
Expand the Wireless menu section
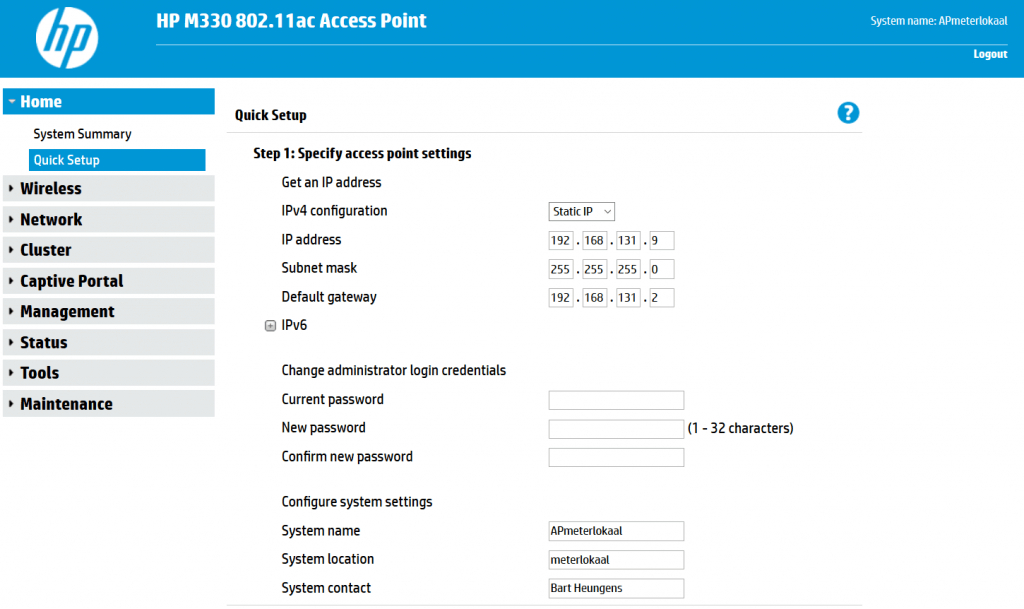[x=108, y=189]
